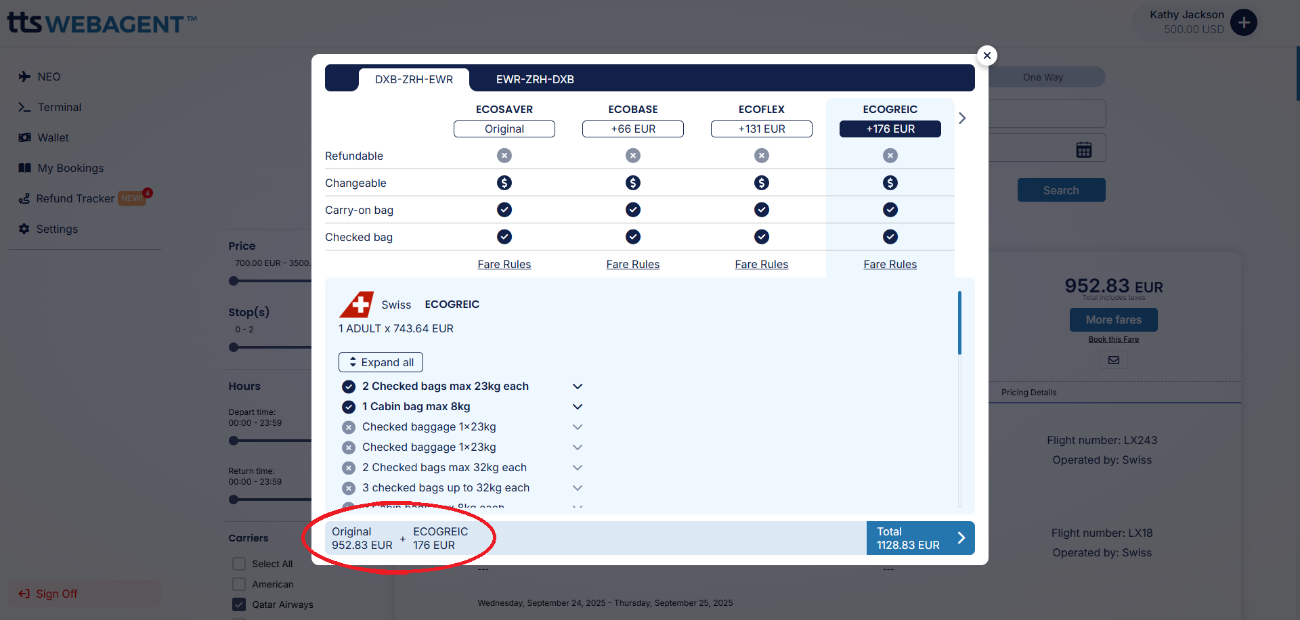Image resolution: width=1300 pixels, height=620 pixels.
Task: Open the Pricing Details tab
Action: point(1028,392)
